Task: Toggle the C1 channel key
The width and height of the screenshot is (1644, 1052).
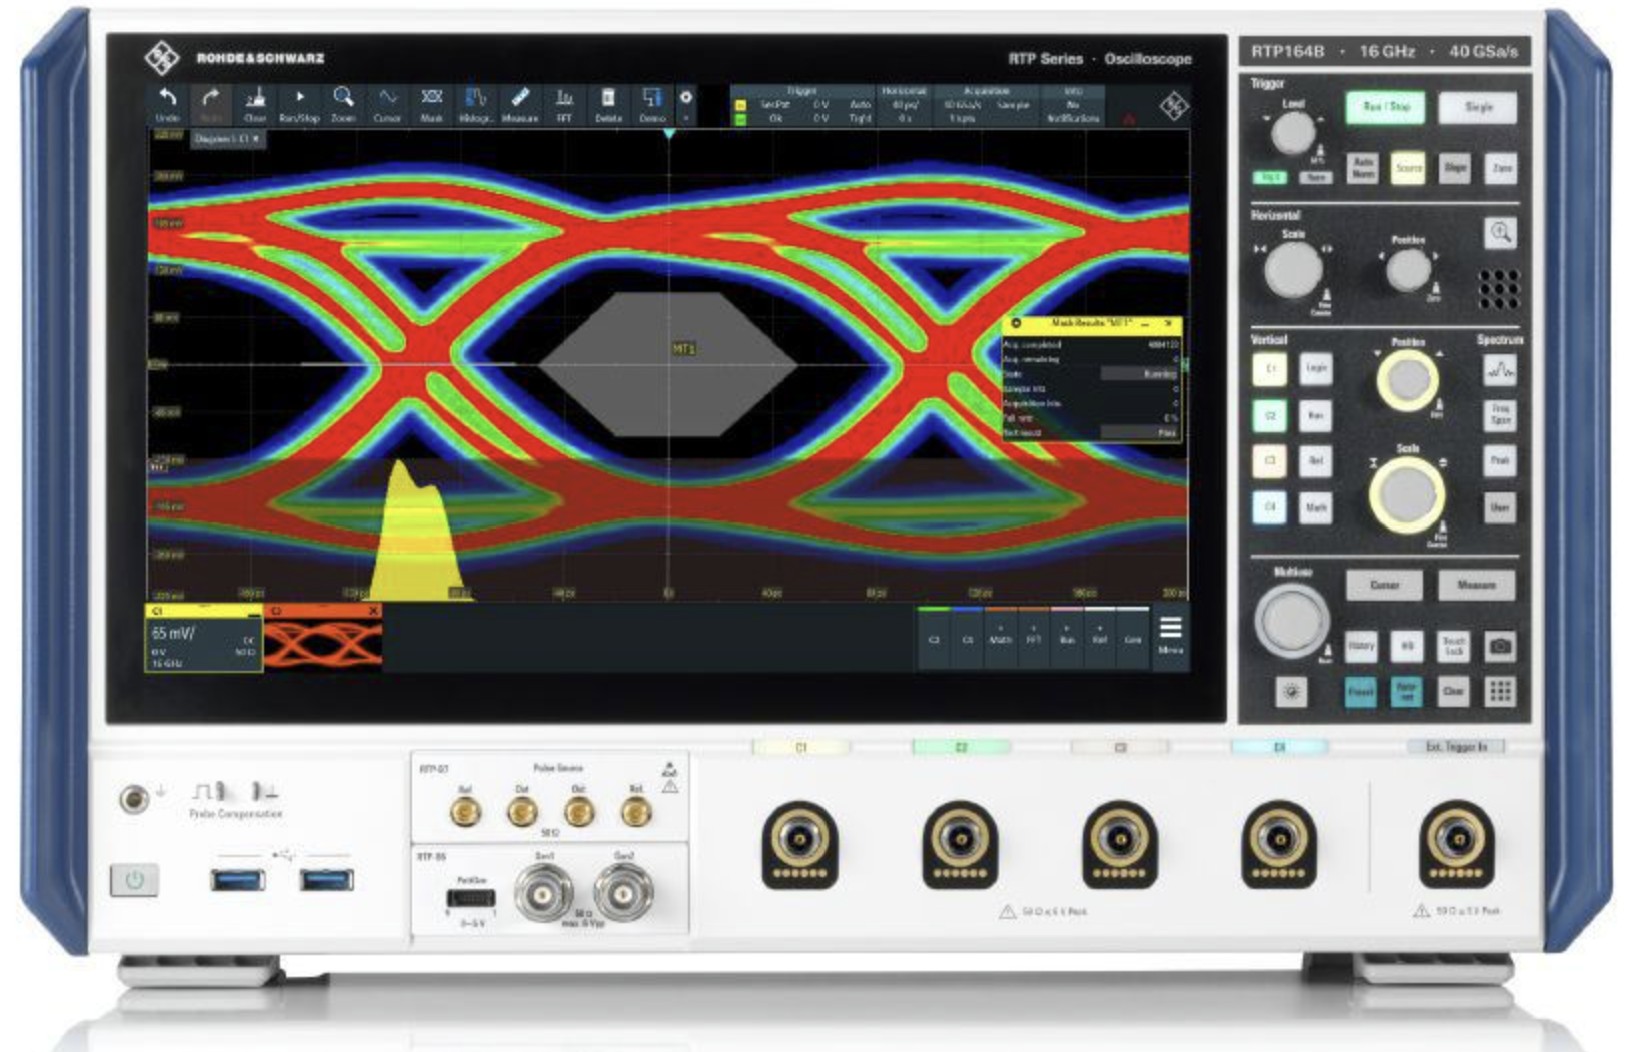Action: [1270, 369]
